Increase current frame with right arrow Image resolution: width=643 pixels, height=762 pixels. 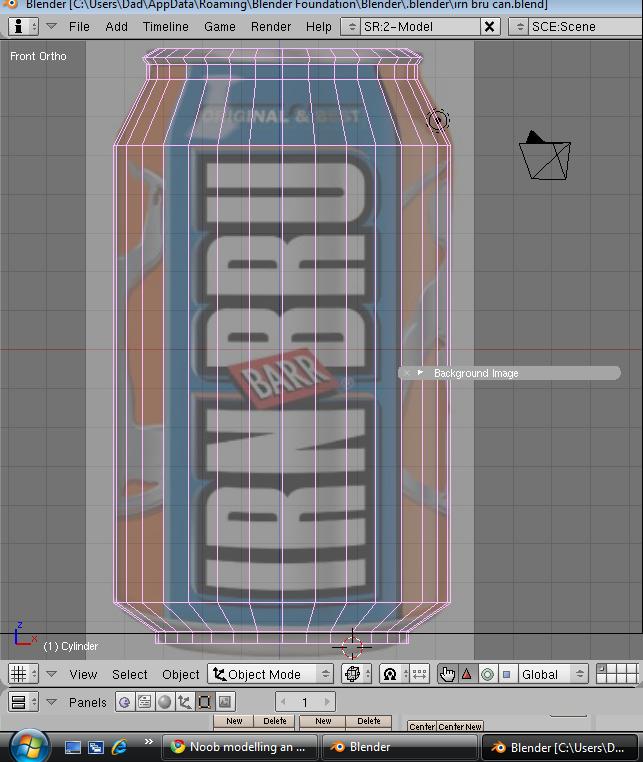pyautogui.click(x=327, y=702)
